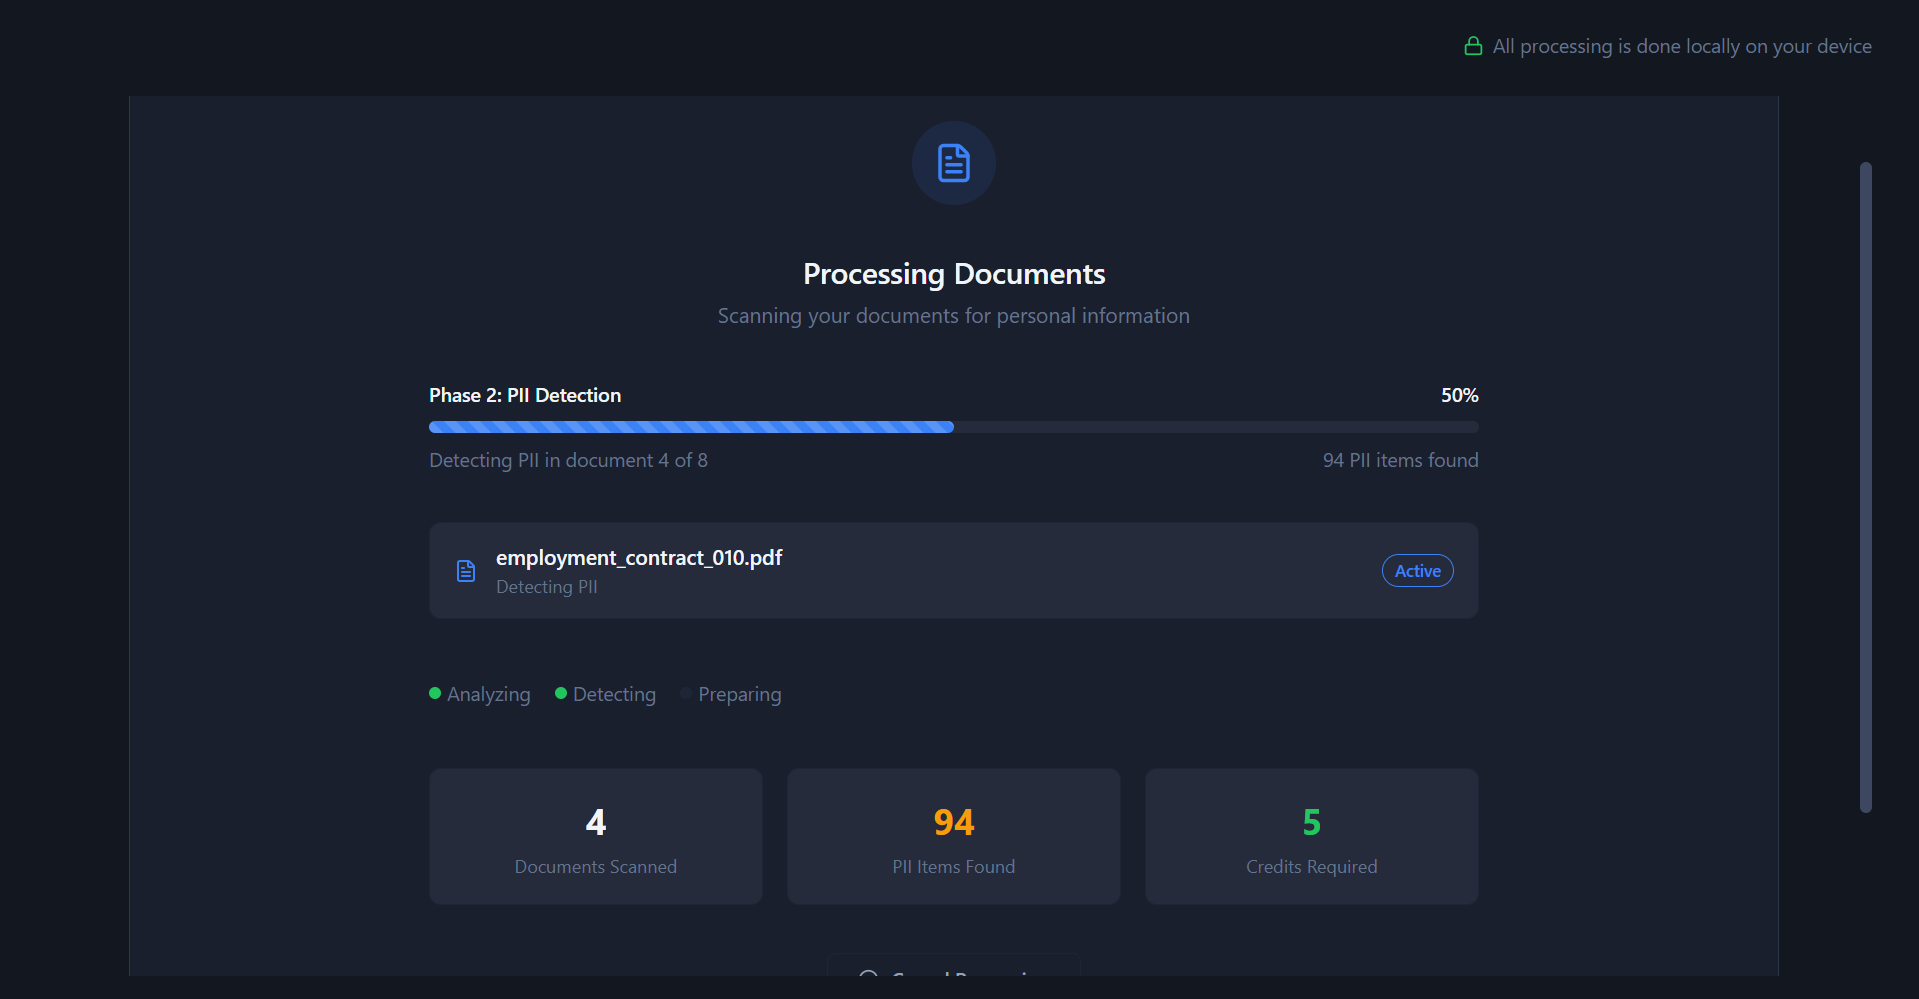Click the page's vertical scrollbar
This screenshot has width=1919, height=999.
pos(1865,487)
